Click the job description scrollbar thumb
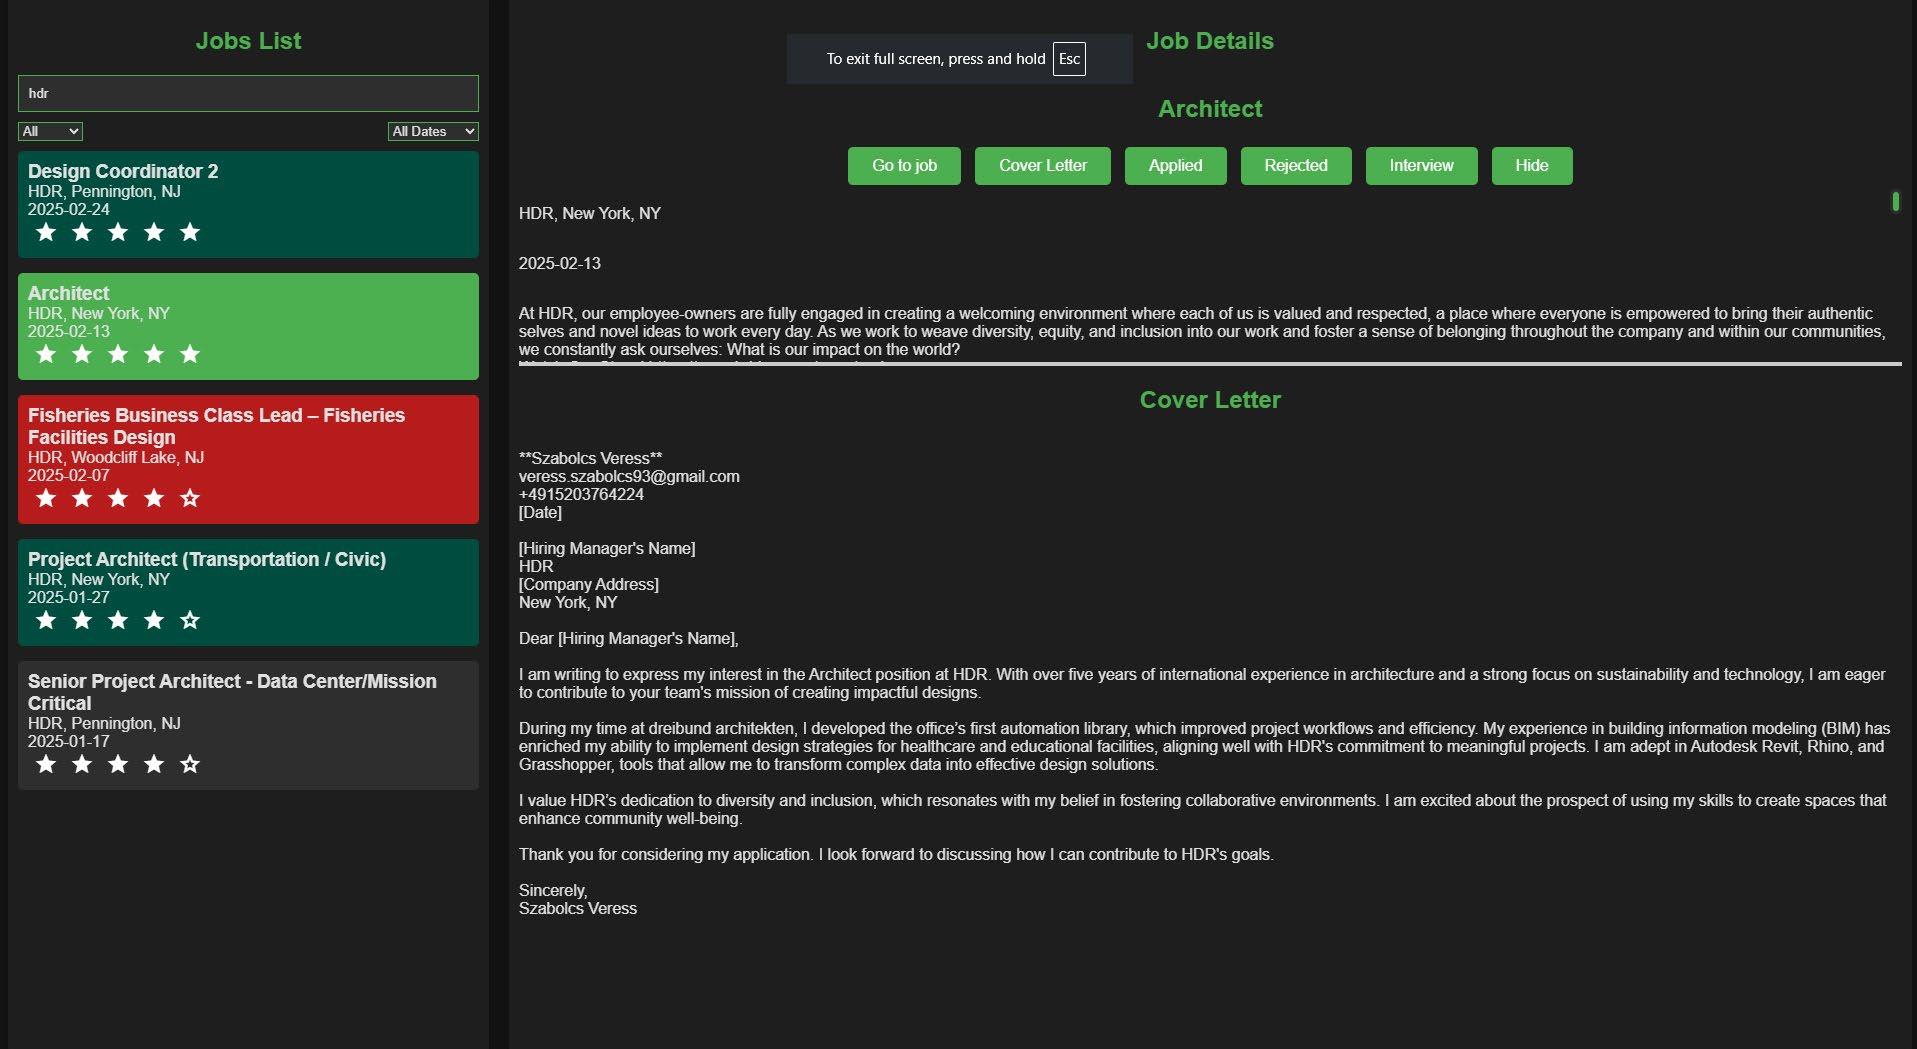1917x1049 pixels. 1895,201
